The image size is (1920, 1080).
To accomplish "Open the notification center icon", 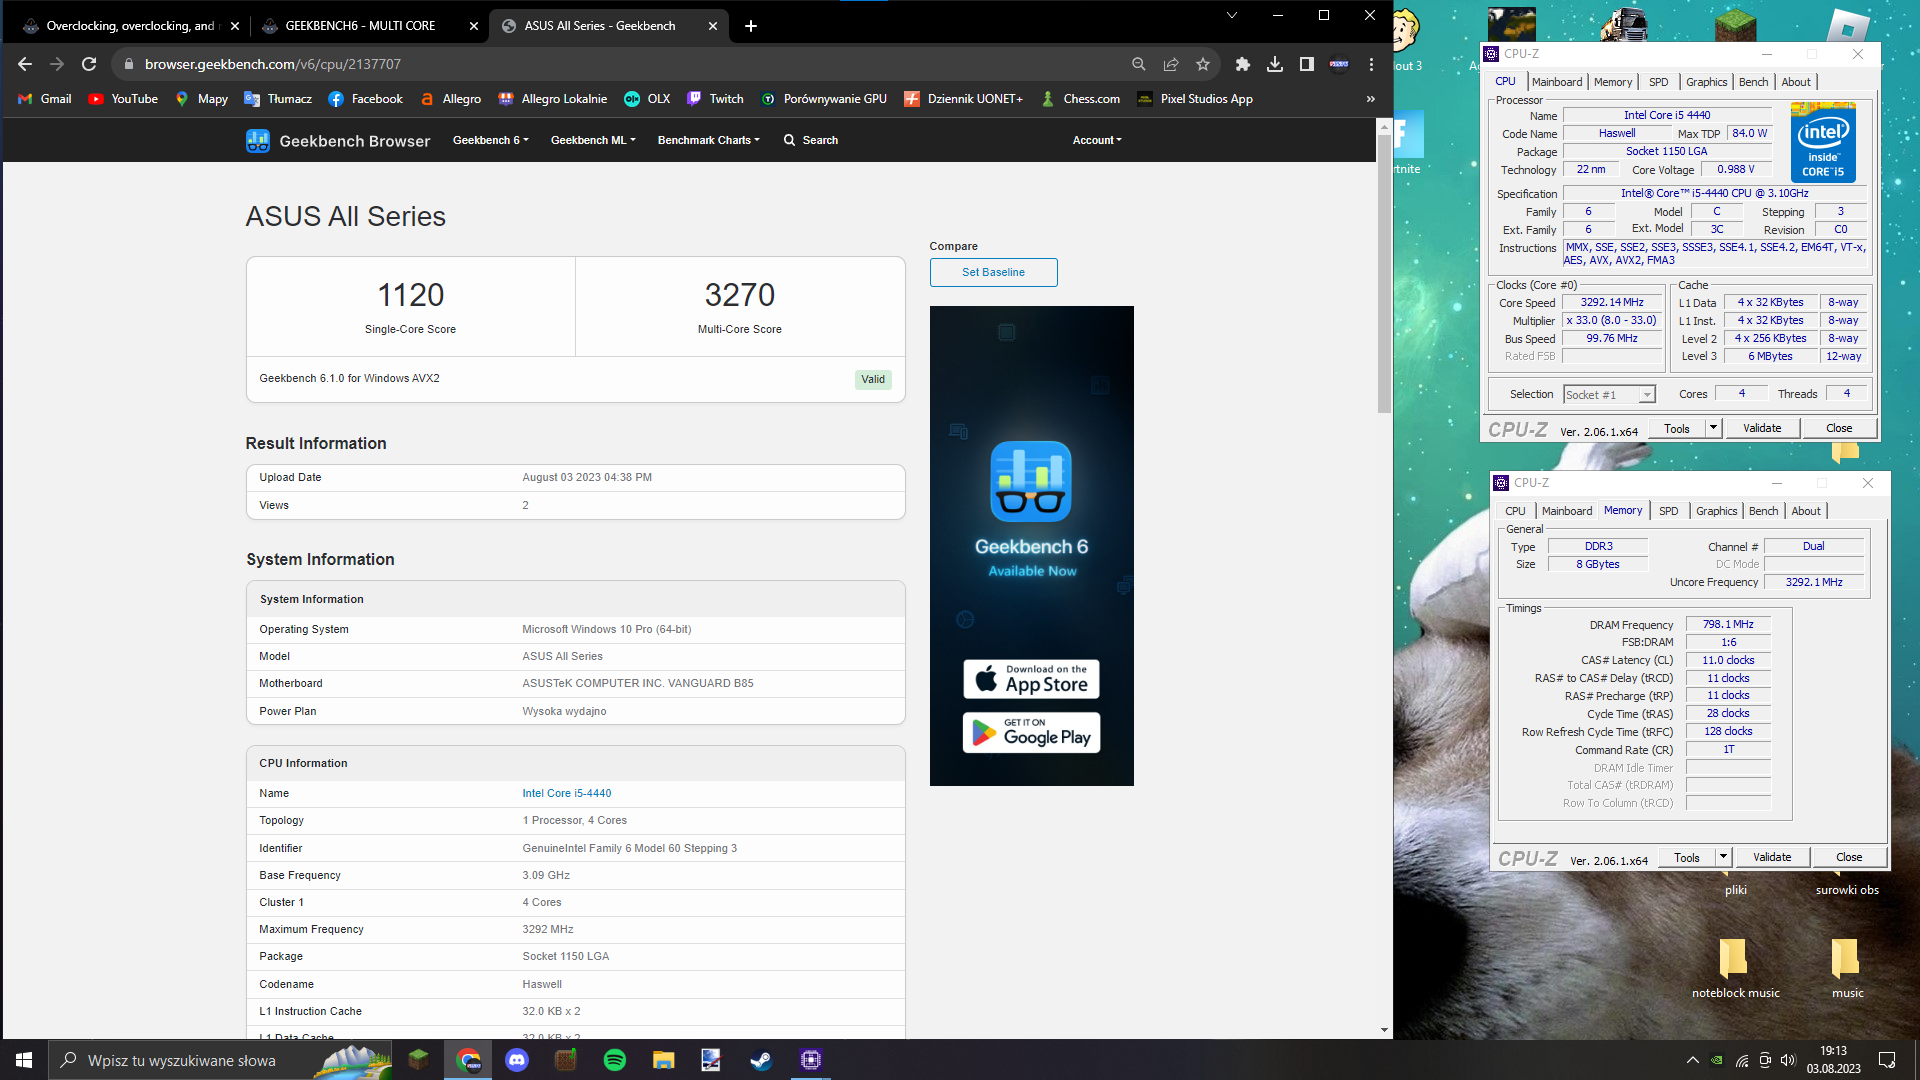I will coord(1887,1060).
